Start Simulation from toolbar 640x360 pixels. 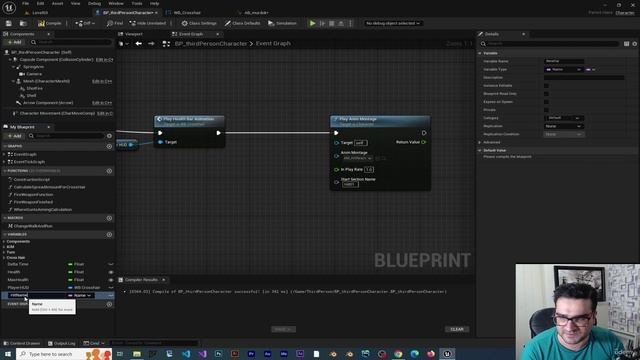tap(282, 23)
